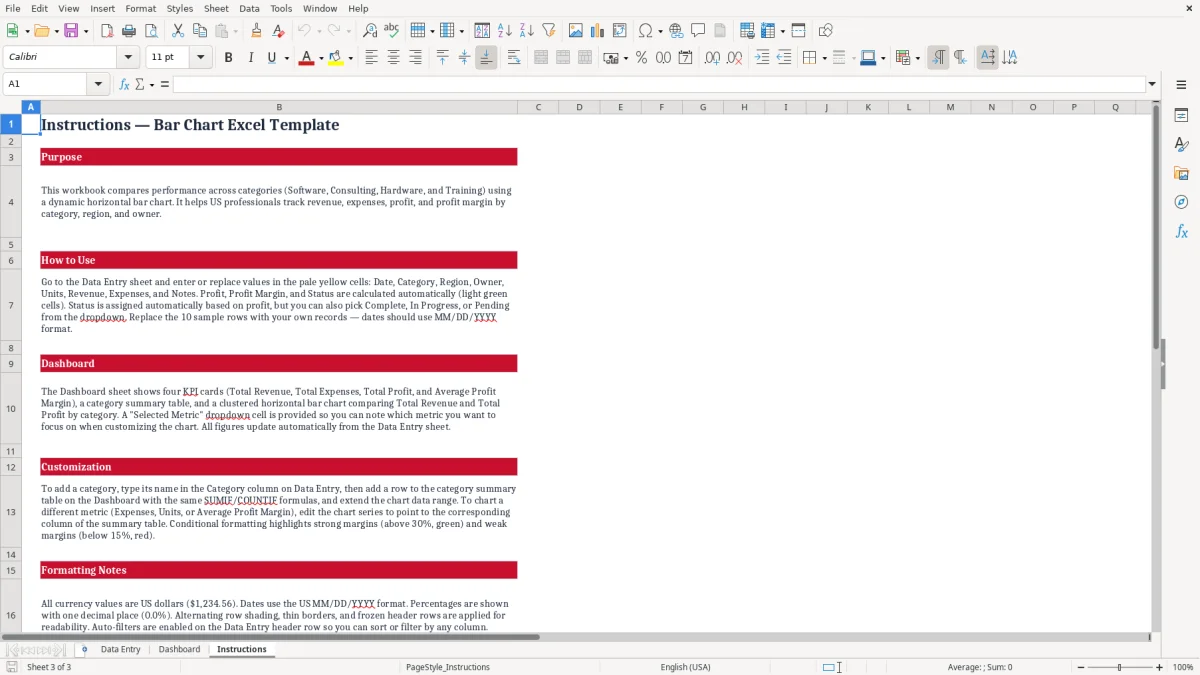Open the Function Wizard fx icon
1200x675 pixels.
(x=124, y=84)
